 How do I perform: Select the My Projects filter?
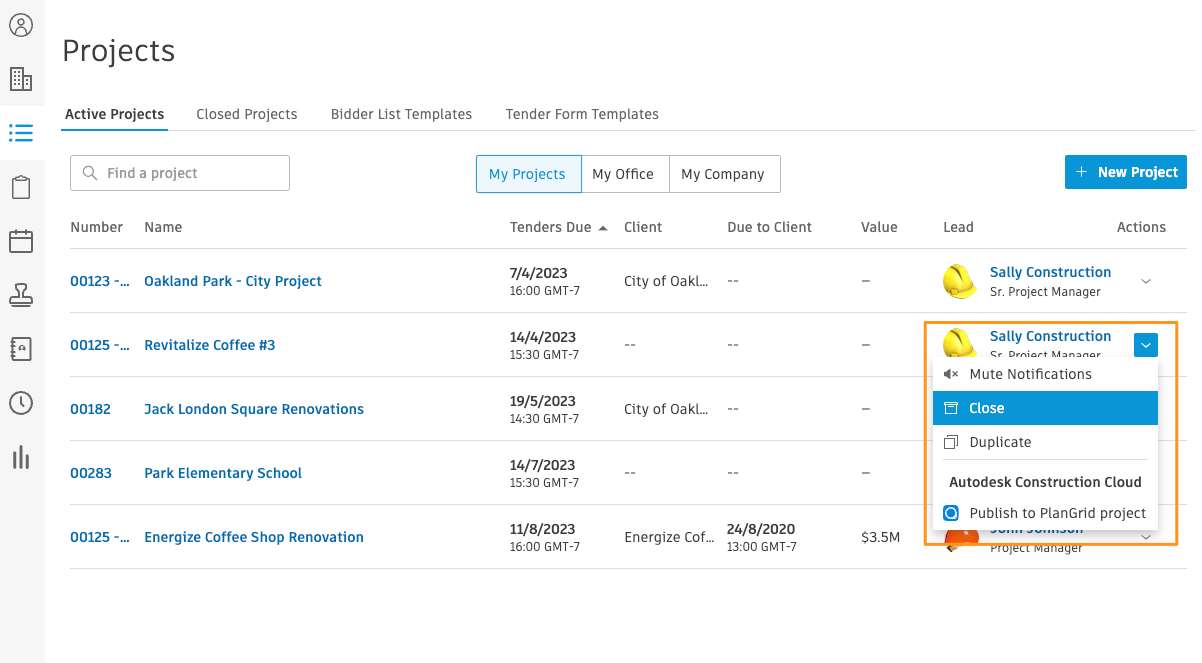click(527, 174)
